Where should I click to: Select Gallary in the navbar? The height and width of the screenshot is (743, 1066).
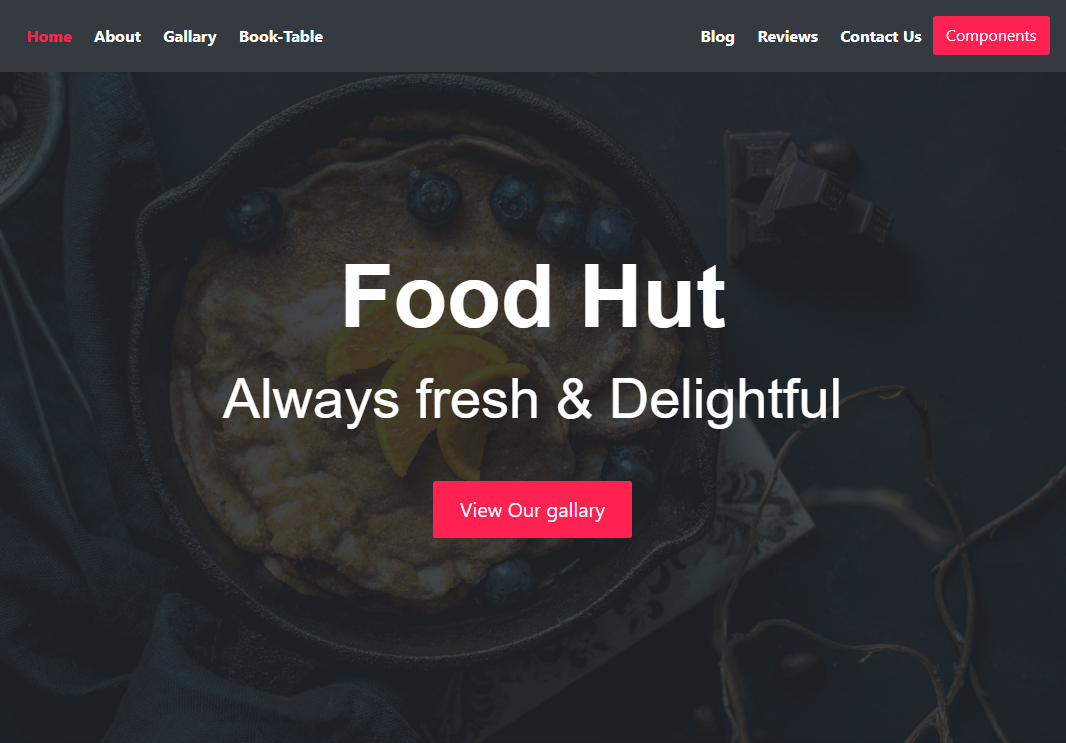(190, 37)
